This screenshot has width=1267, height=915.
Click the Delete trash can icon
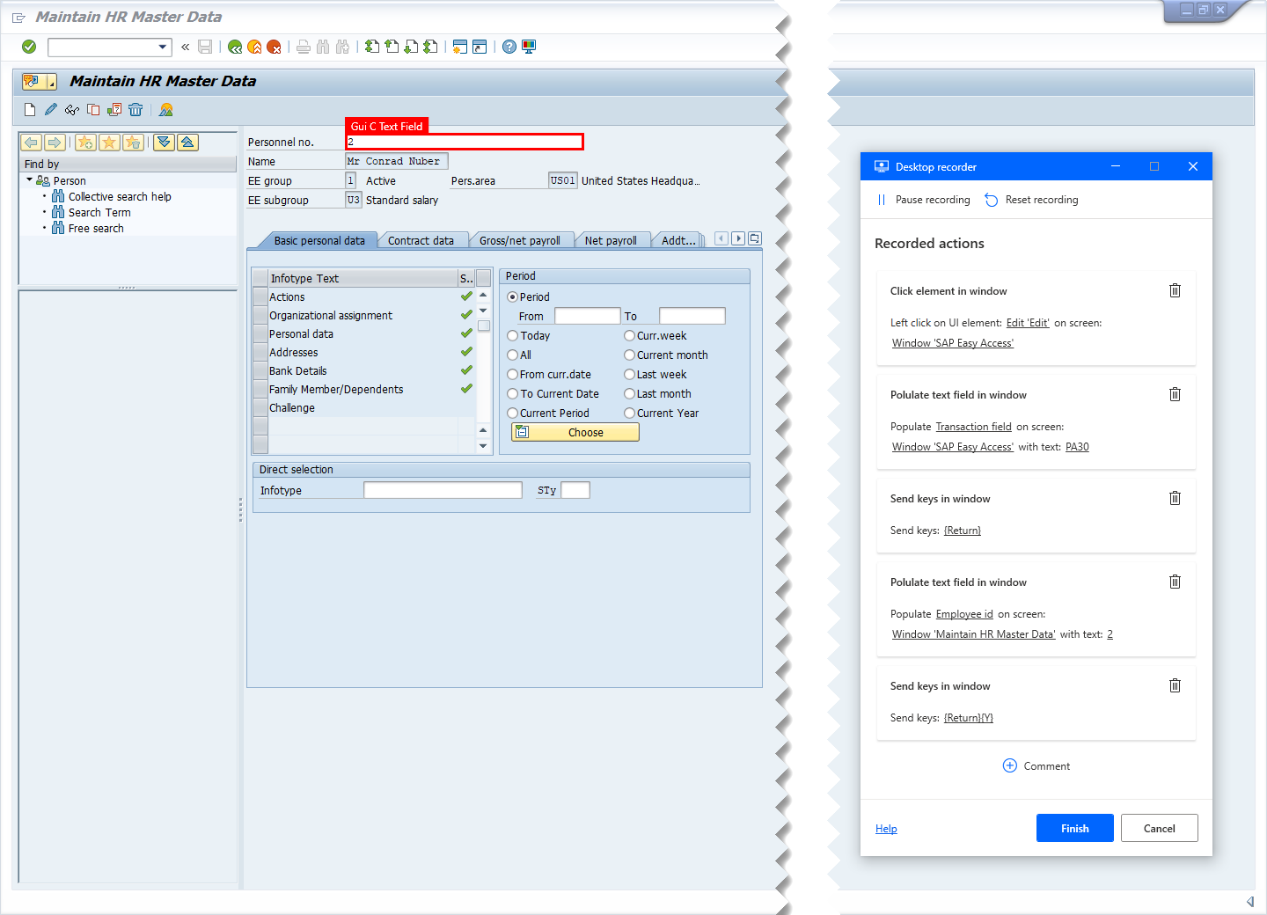click(136, 110)
